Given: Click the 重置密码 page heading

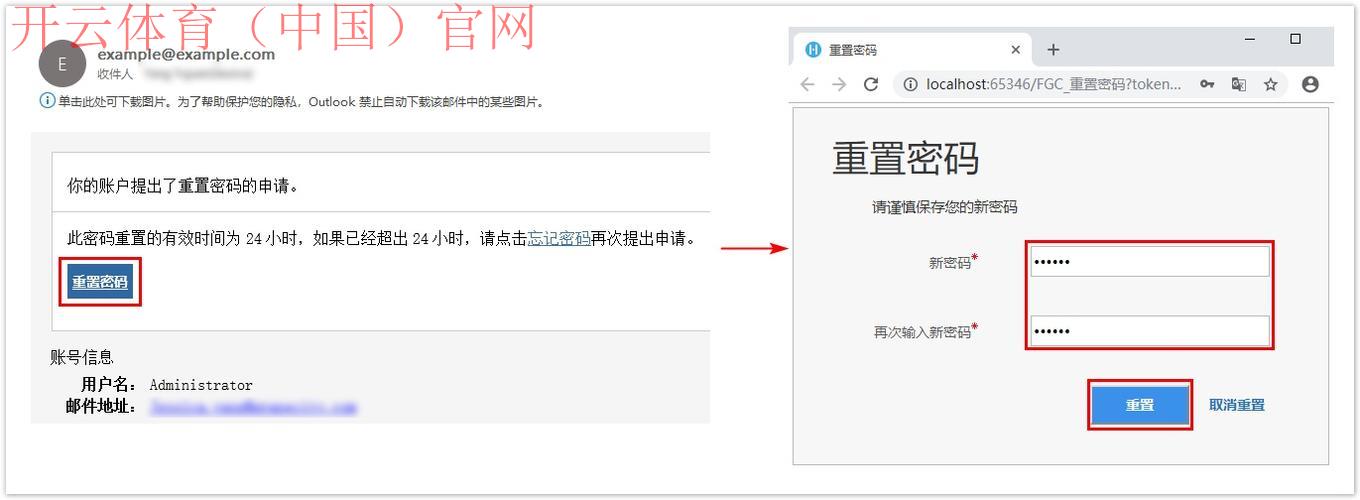Looking at the screenshot, I should pos(905,159).
